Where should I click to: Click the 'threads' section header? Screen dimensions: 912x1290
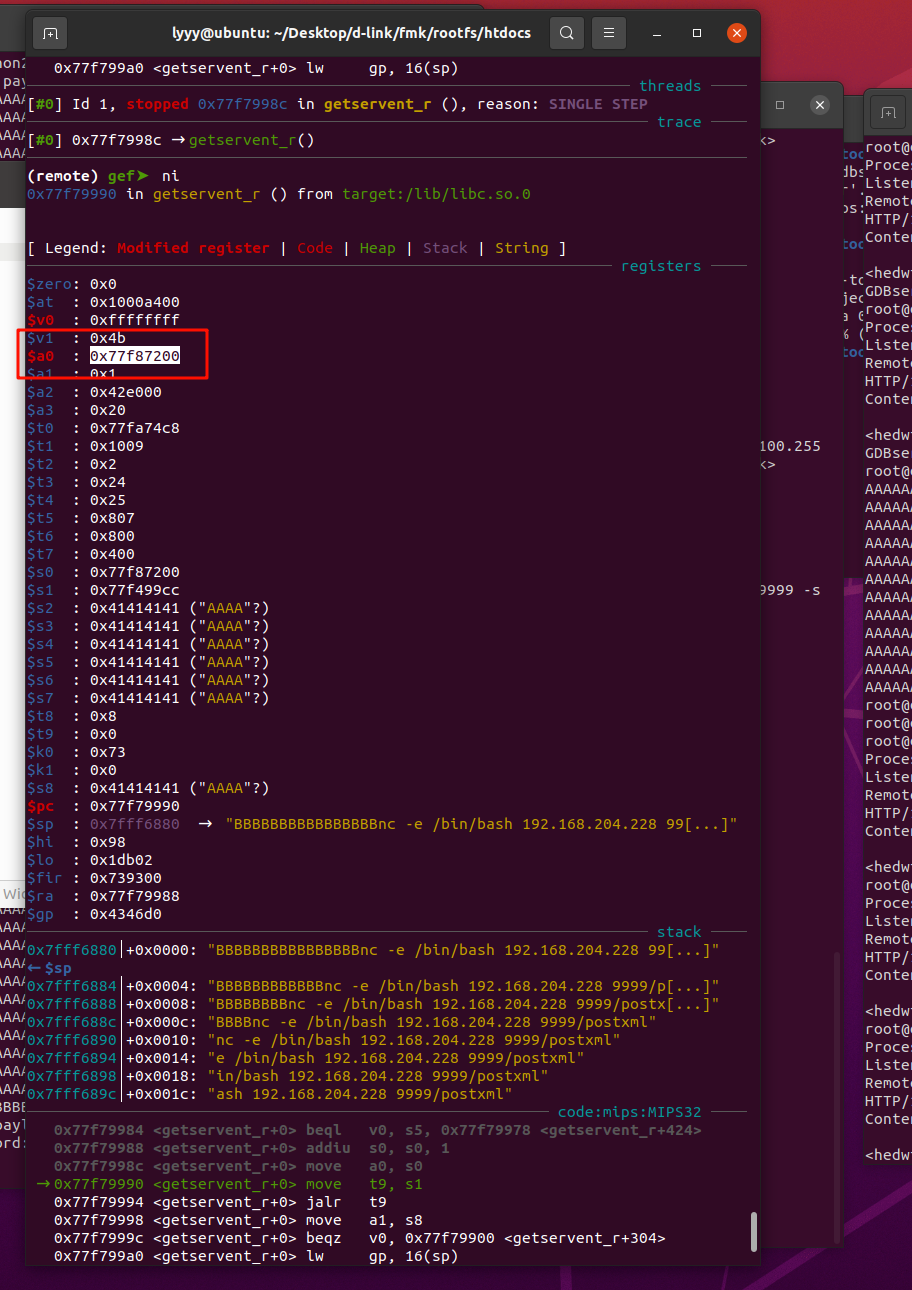670,86
